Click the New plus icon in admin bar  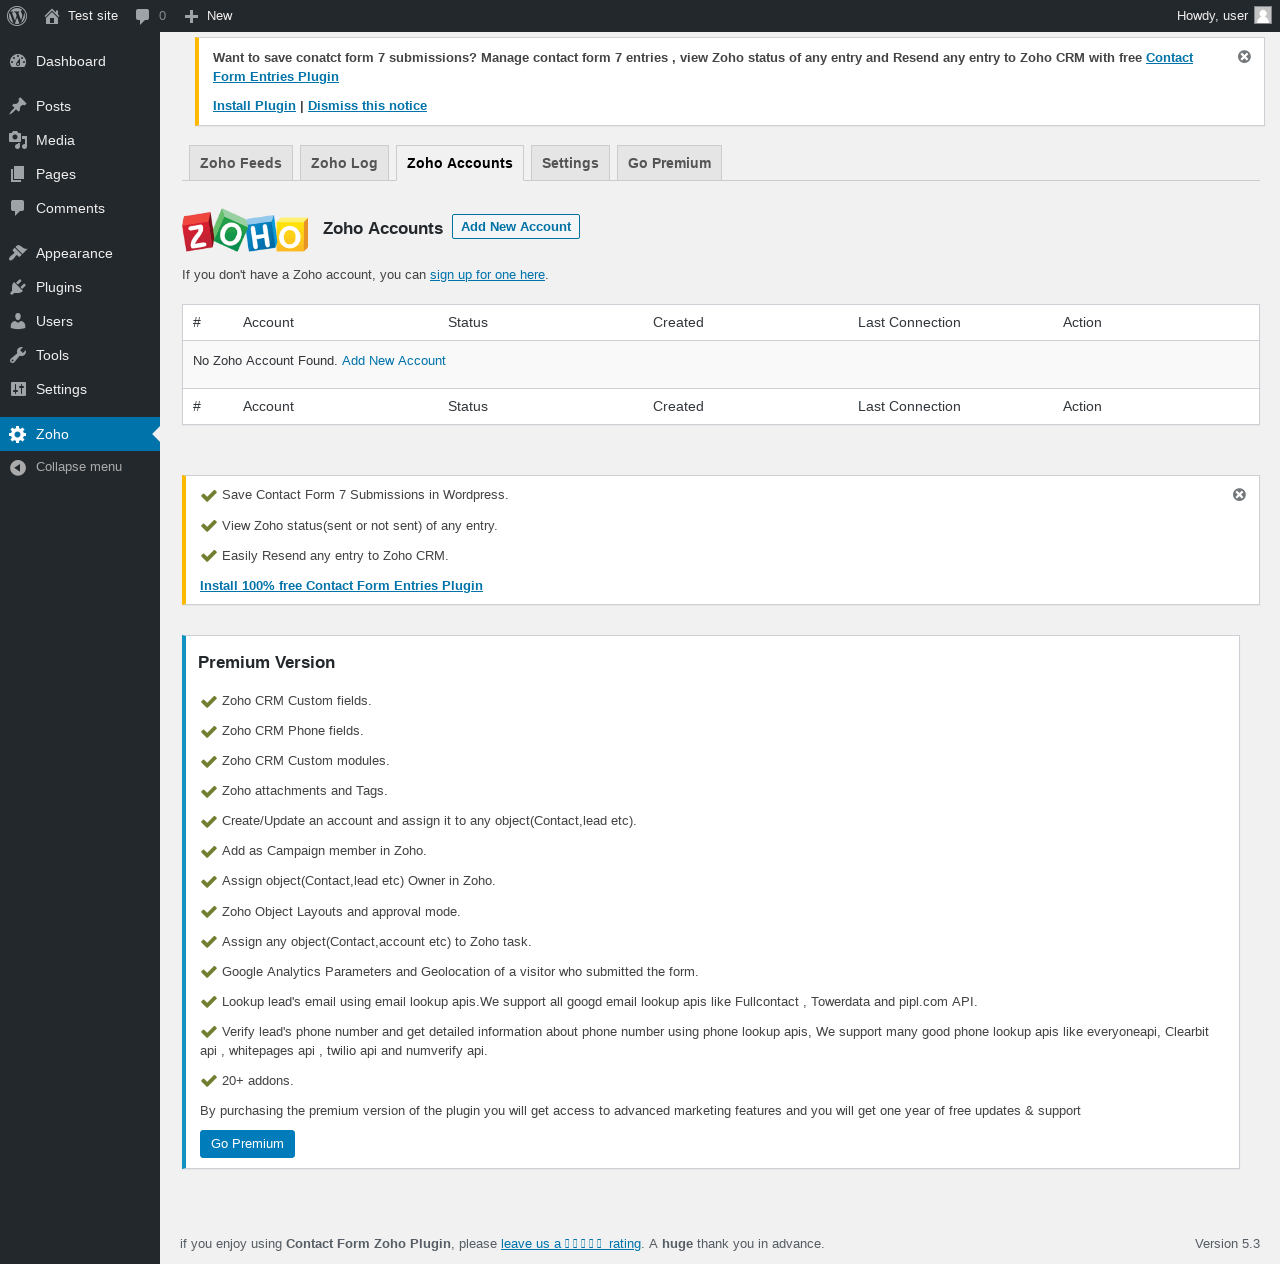point(192,16)
